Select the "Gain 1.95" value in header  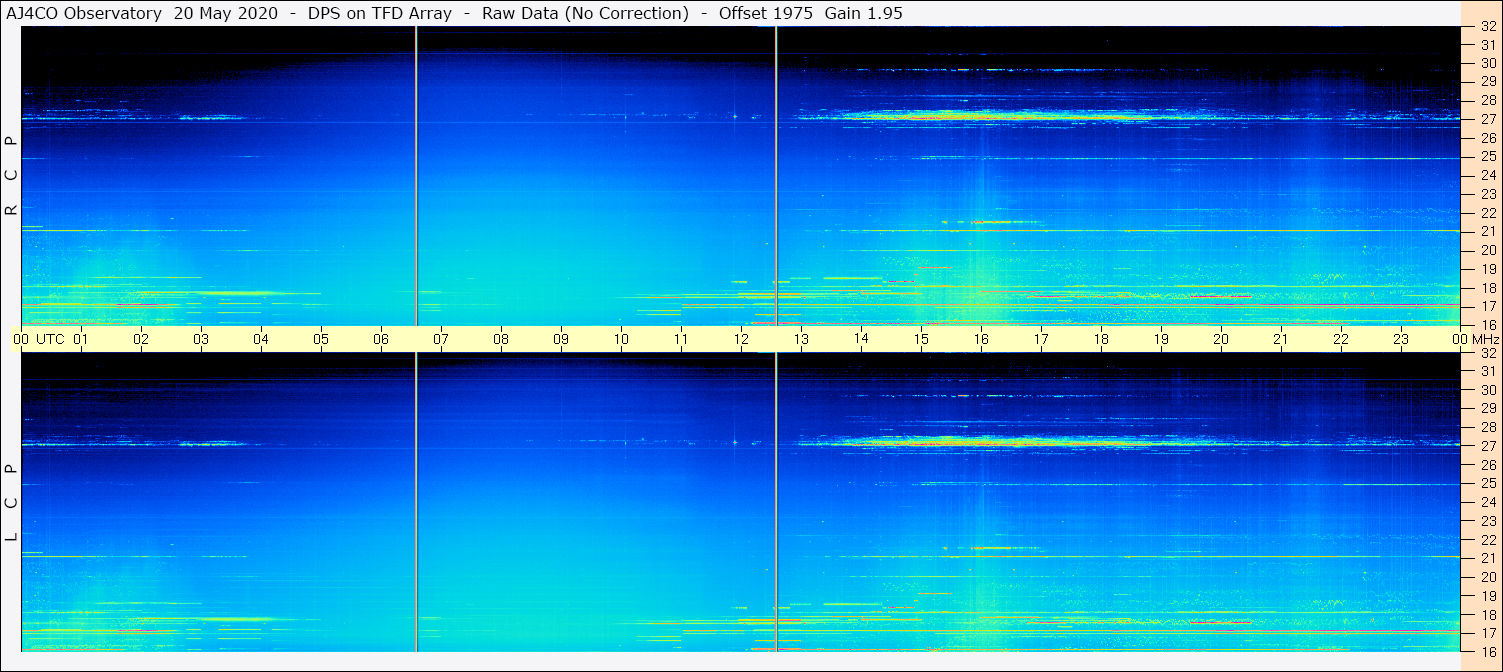(x=863, y=13)
